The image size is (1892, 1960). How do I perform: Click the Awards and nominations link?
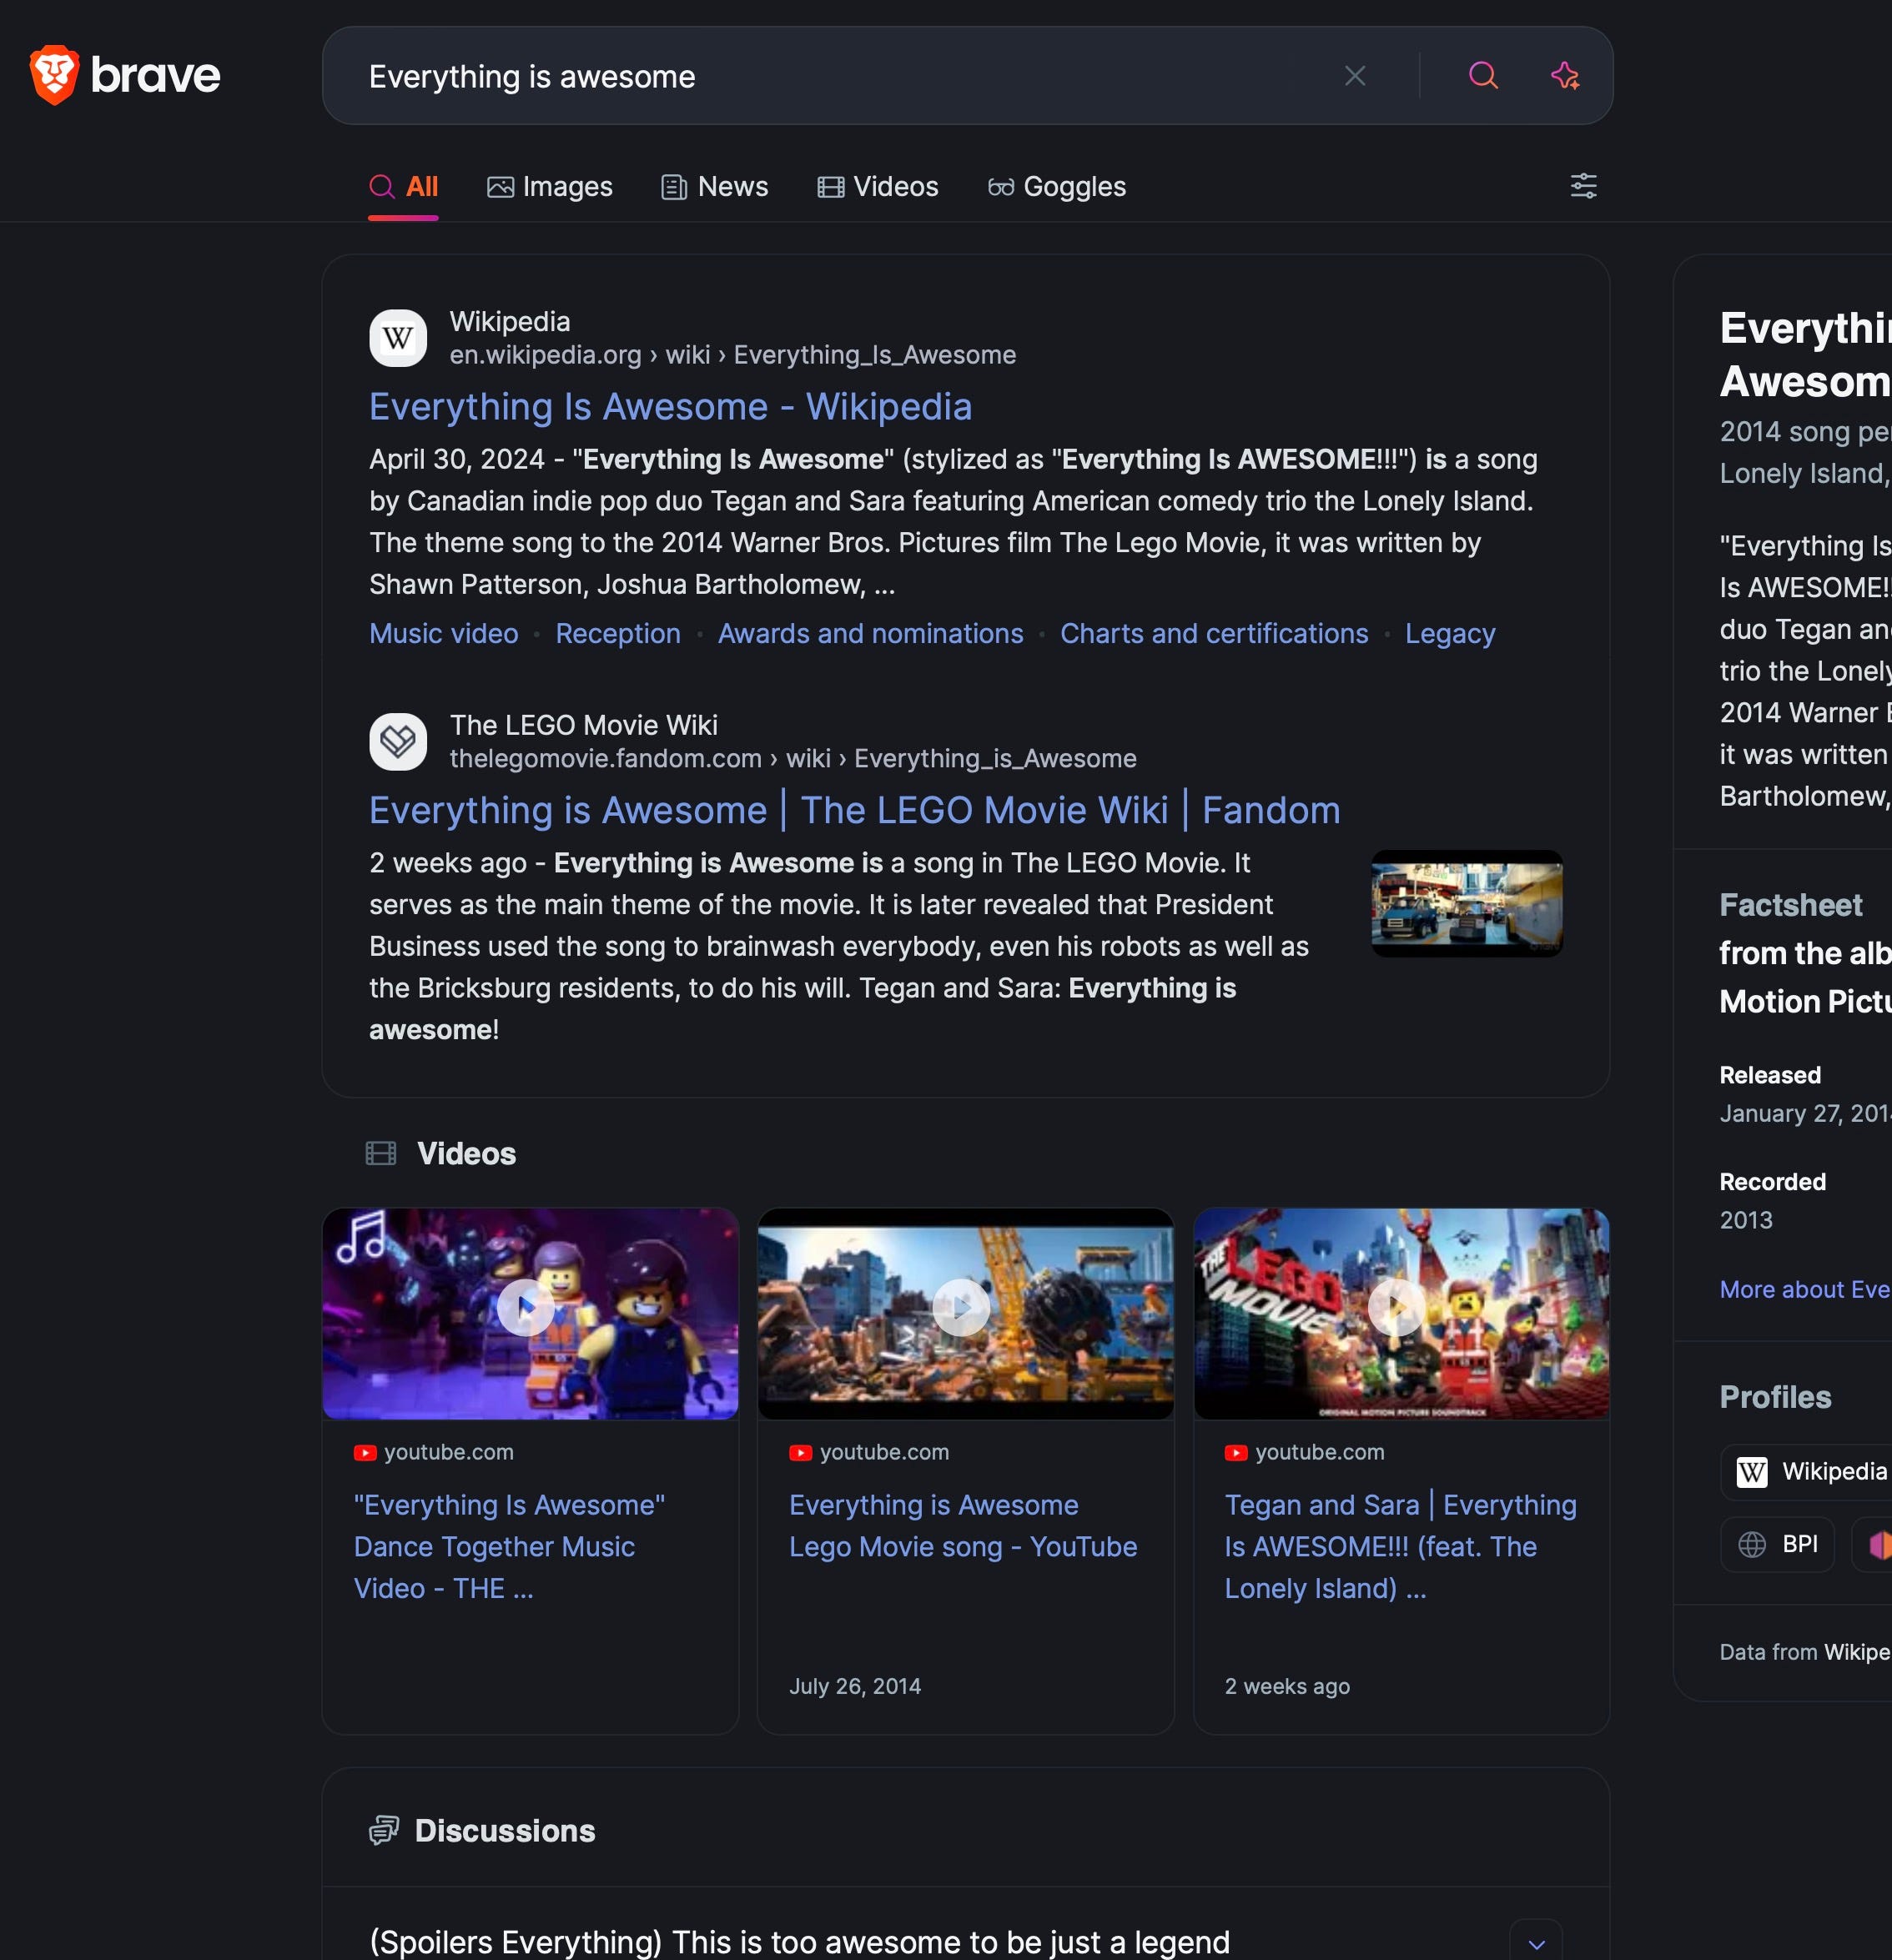click(x=870, y=634)
